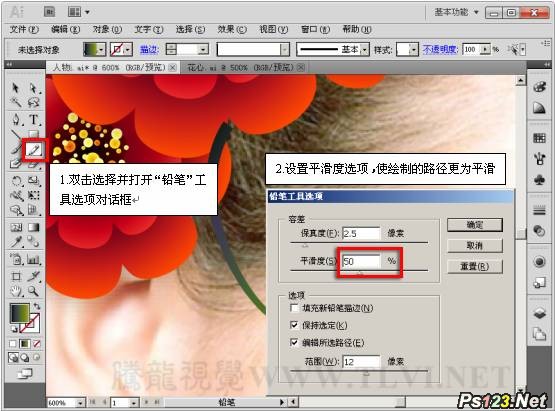Confirm dialog with 确定 button

coord(475,225)
